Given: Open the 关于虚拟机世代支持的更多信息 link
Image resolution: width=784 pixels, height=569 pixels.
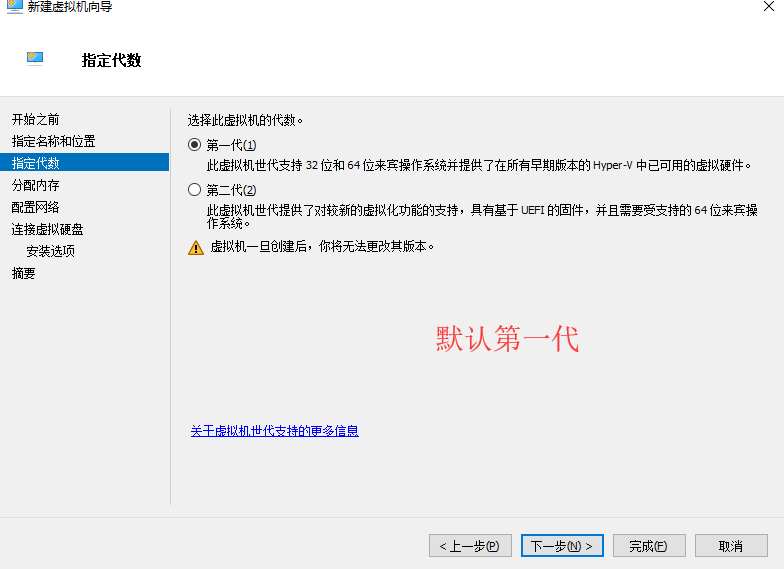Looking at the screenshot, I should click(274, 431).
